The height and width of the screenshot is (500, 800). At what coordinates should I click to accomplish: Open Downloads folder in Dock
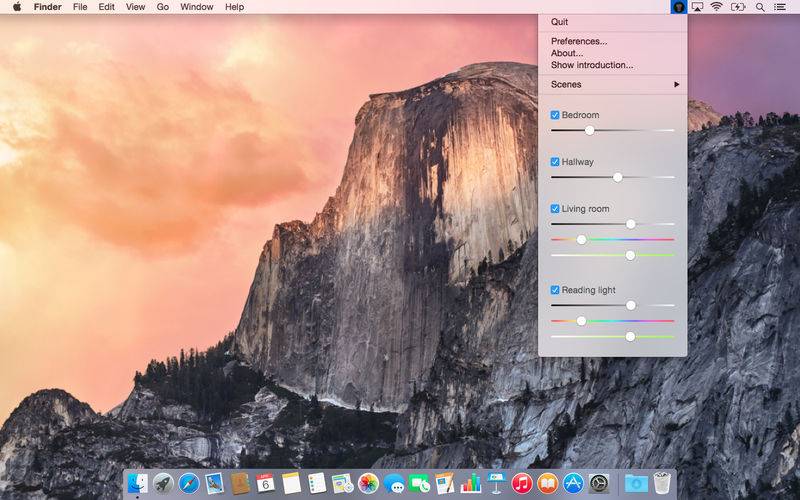tap(636, 483)
